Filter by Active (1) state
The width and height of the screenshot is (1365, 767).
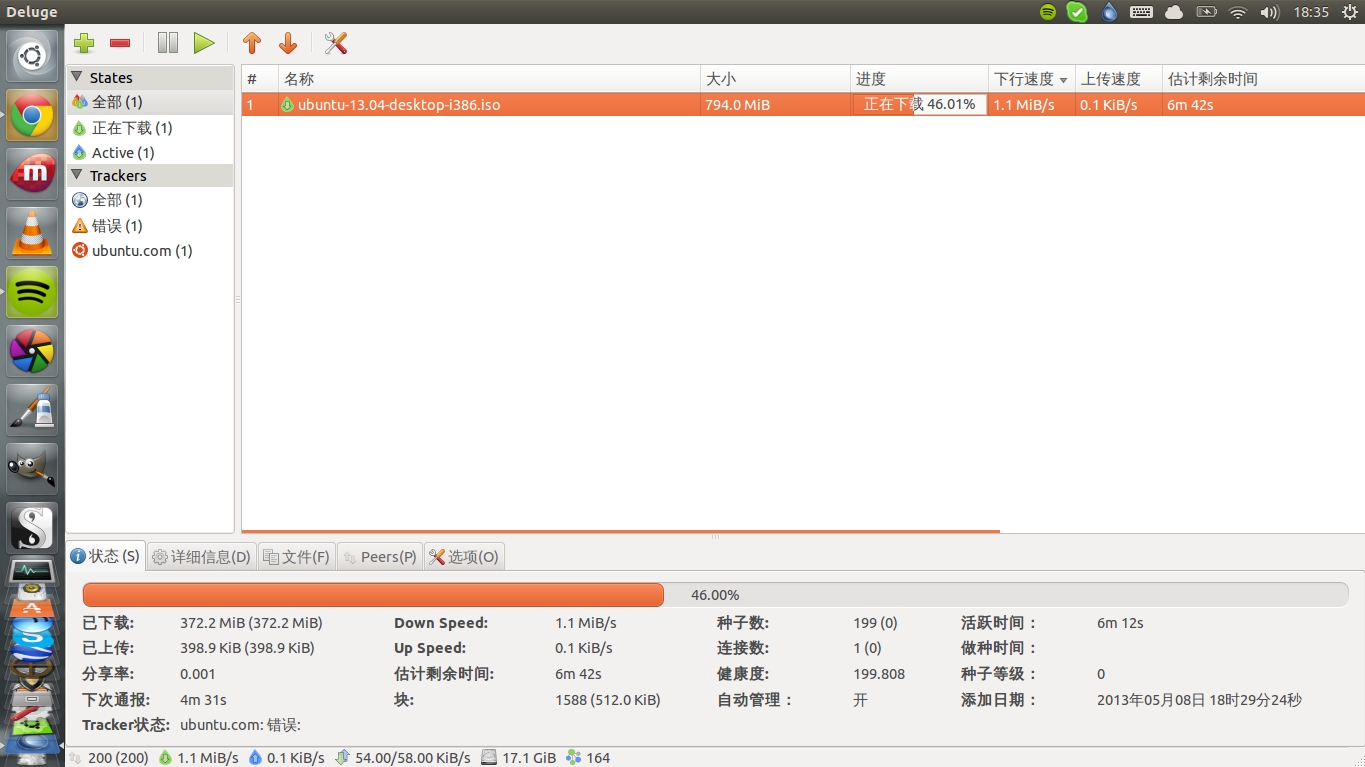pyautogui.click(x=150, y=153)
